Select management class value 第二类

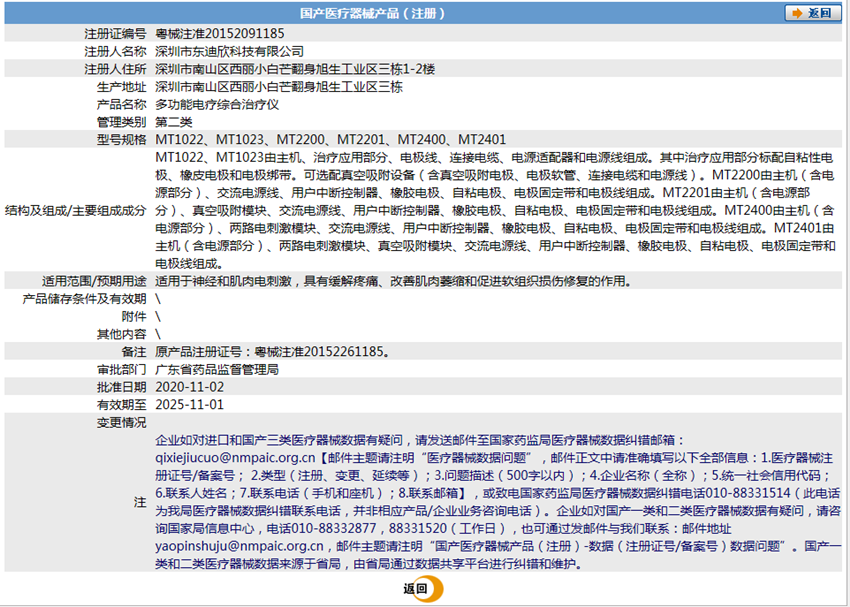pos(173,122)
